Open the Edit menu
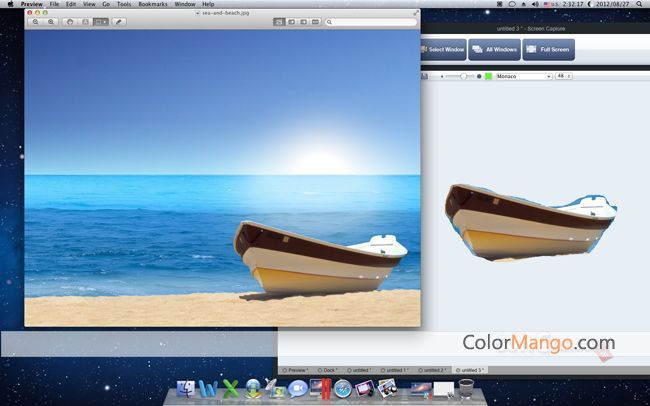The image size is (650, 406). click(x=71, y=4)
